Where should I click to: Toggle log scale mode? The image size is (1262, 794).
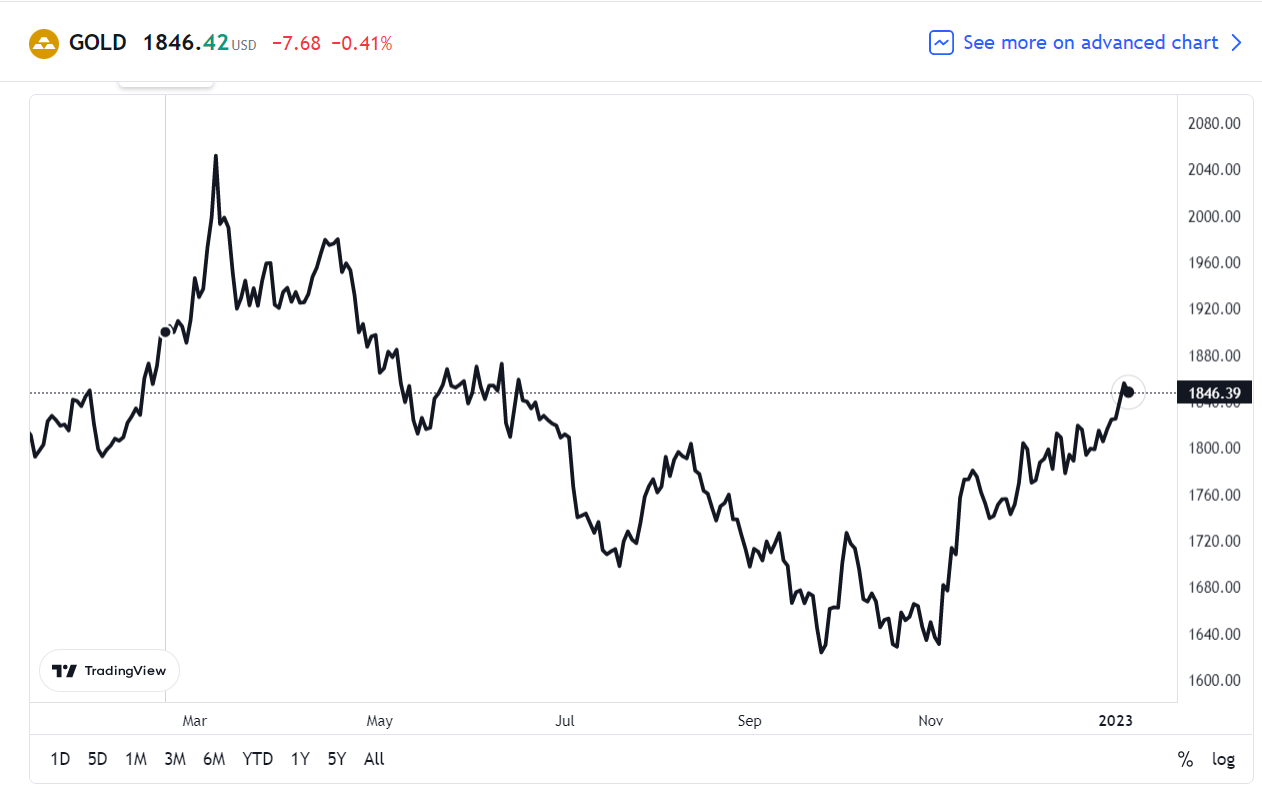(1223, 759)
